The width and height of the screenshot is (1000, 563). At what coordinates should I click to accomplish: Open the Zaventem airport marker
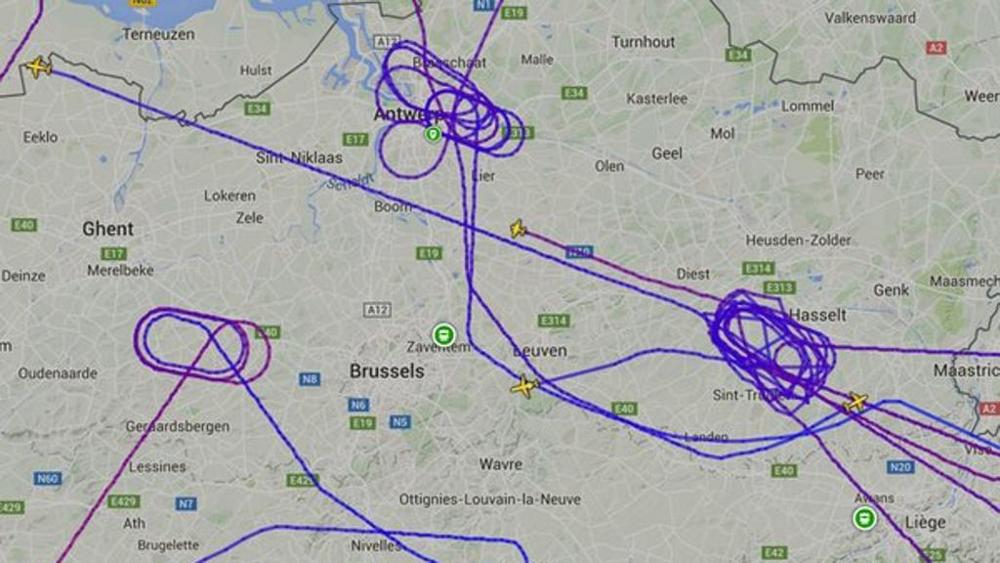click(x=444, y=334)
